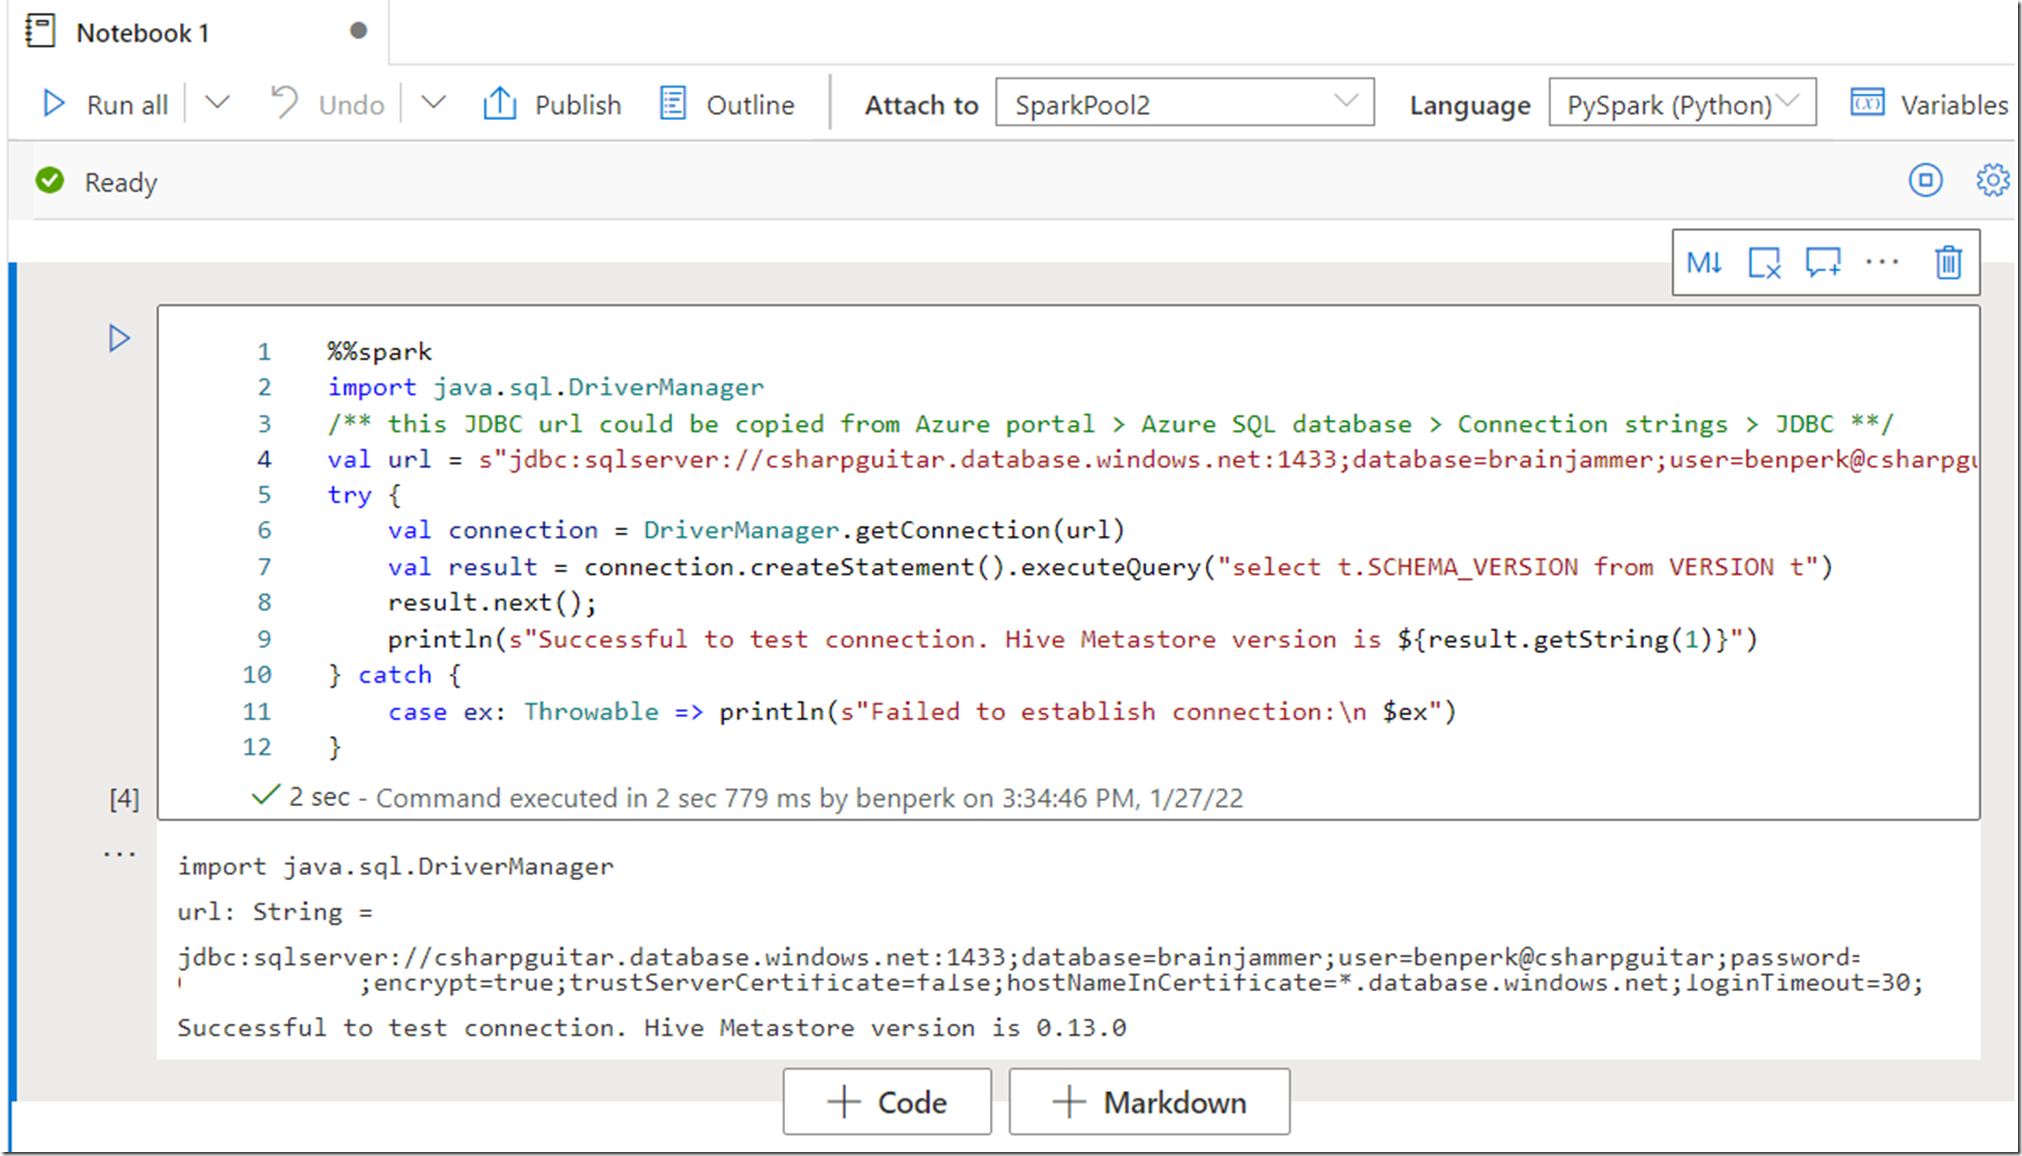
Task: Delete the cell with the trash icon
Action: (x=1947, y=262)
